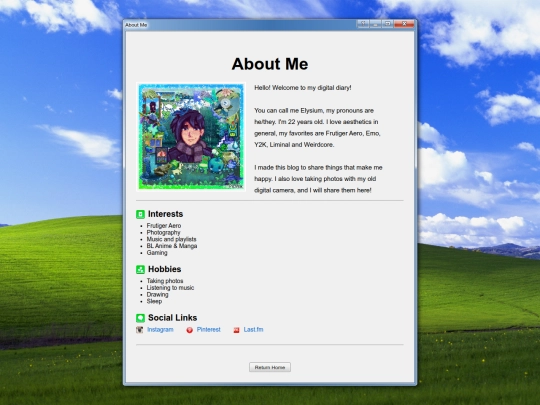
Task: Click the red Pinterest icon
Action: point(189,330)
